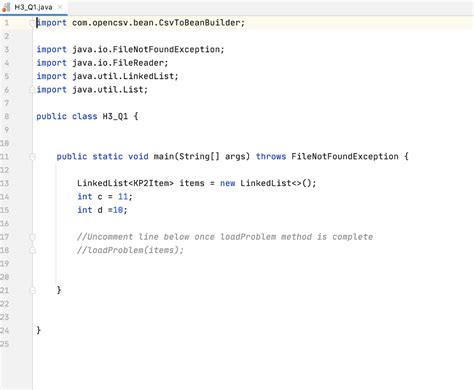Click the variable name items
Image resolution: width=474 pixels, height=390 pixels.
point(192,183)
